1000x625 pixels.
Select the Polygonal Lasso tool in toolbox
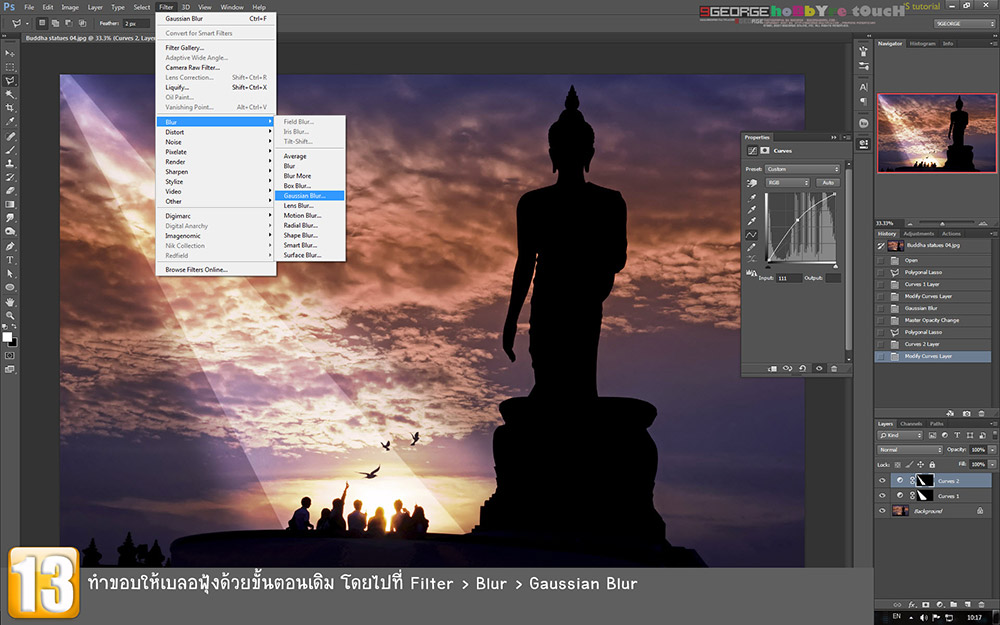point(10,80)
